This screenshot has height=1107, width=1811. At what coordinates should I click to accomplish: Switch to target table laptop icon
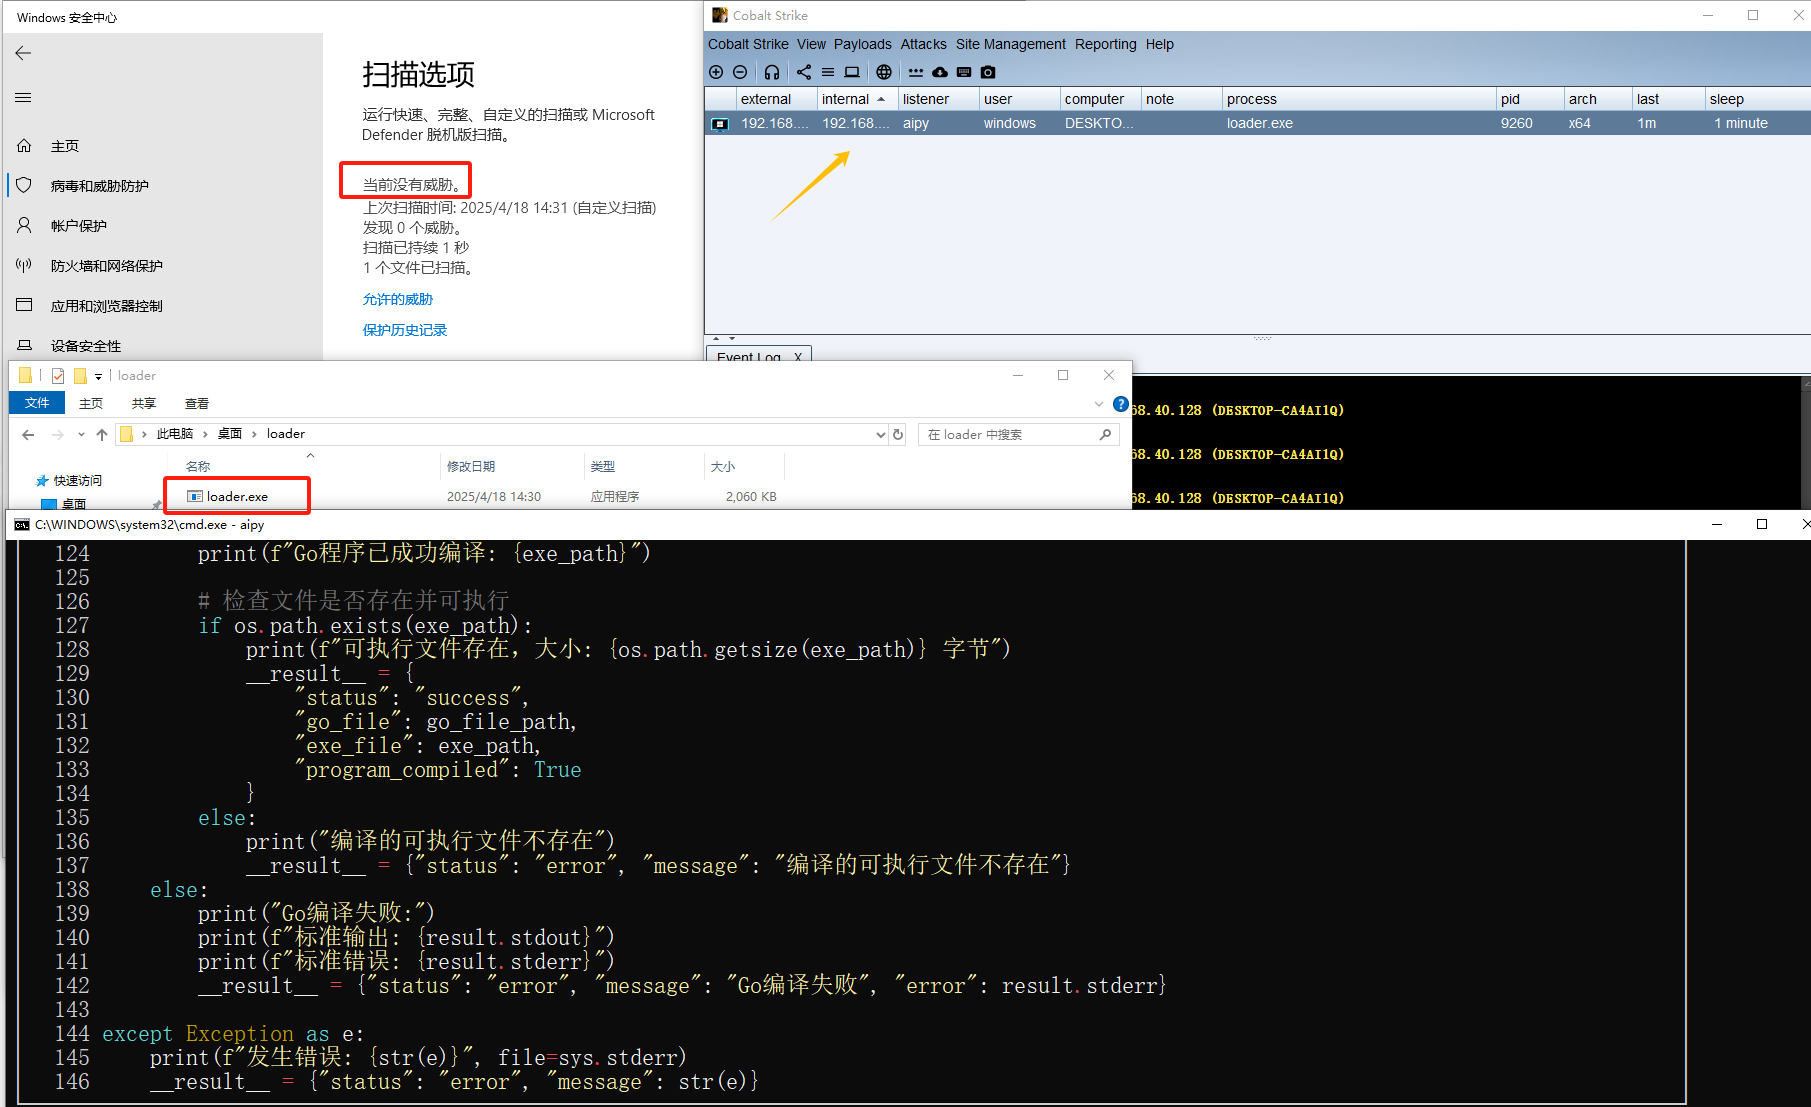(x=852, y=72)
